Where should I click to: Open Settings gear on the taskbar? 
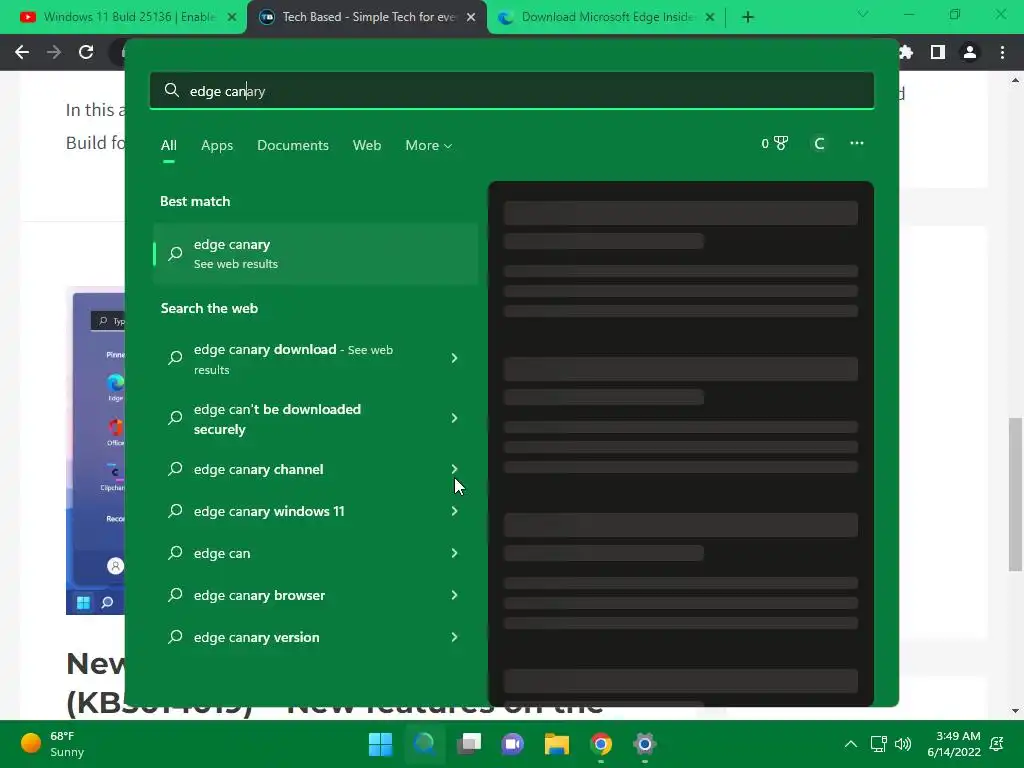(645, 744)
